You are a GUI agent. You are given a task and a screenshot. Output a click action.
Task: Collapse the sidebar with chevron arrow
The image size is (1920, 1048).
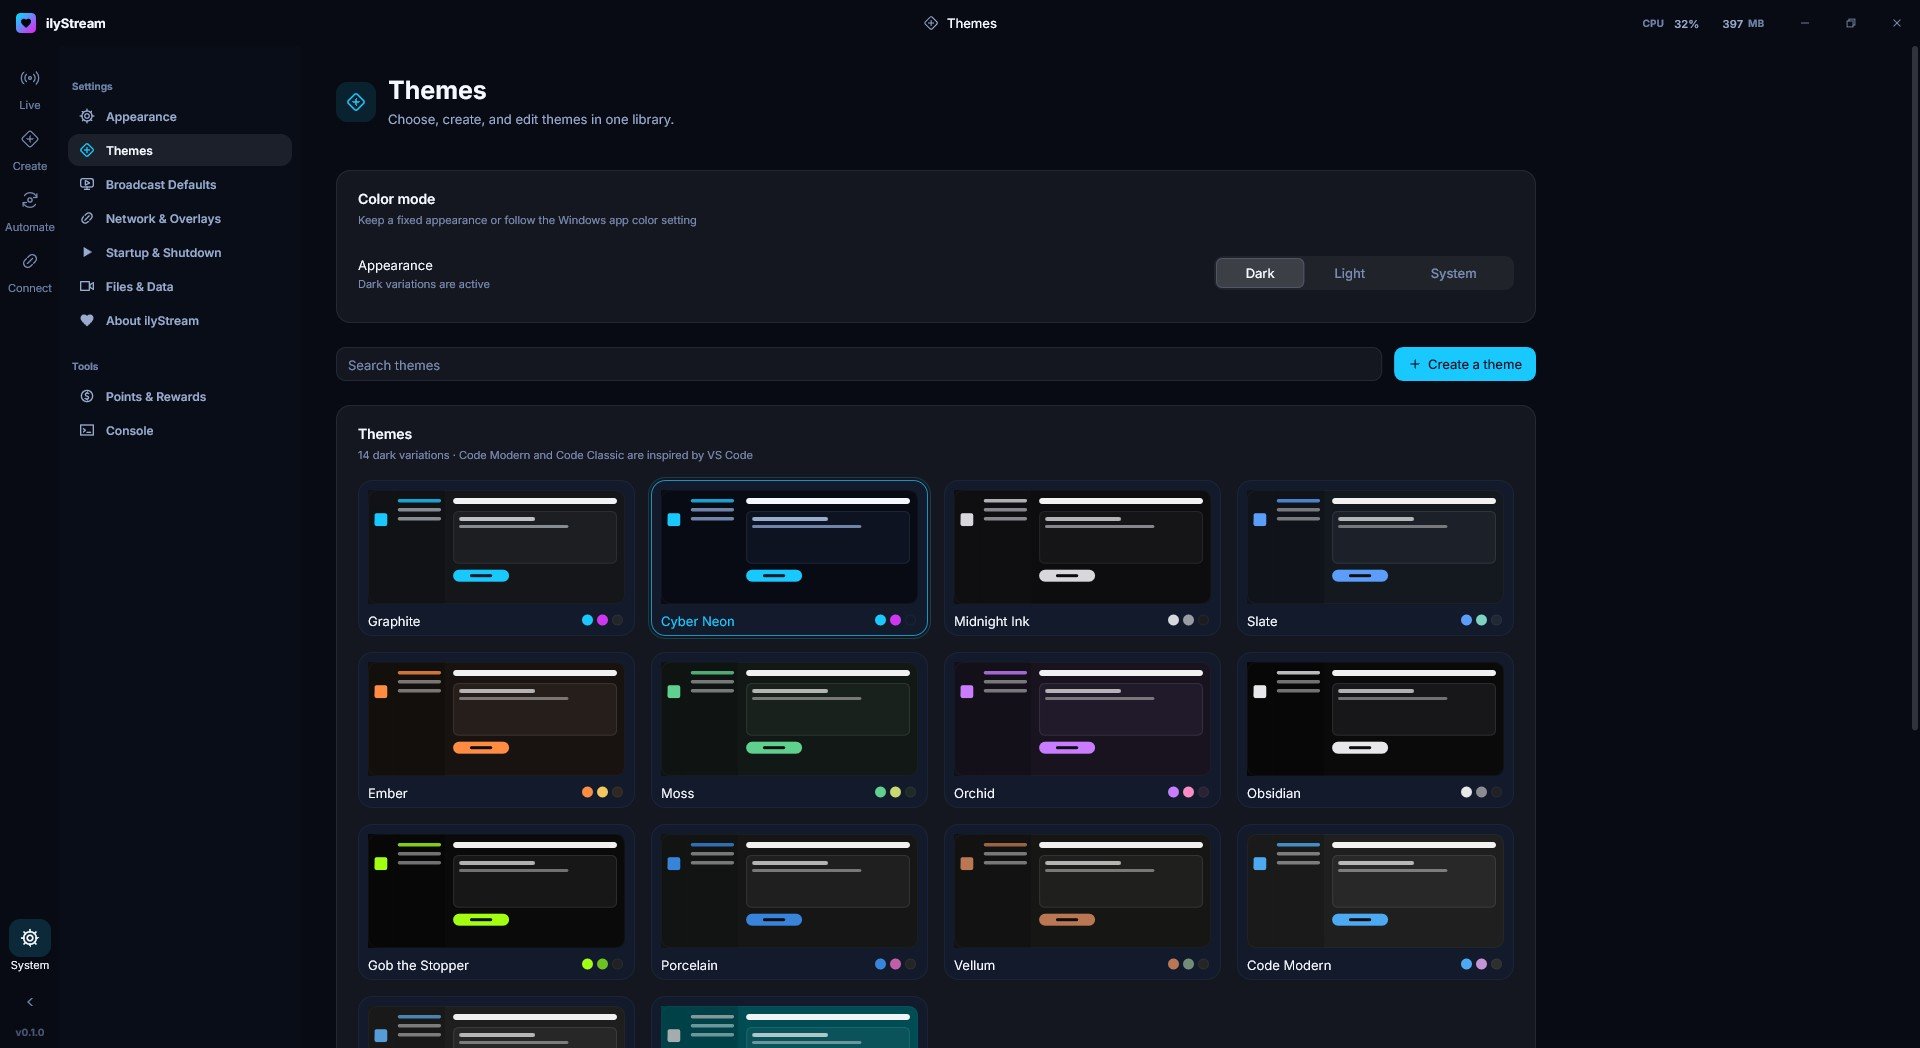[x=30, y=1002]
